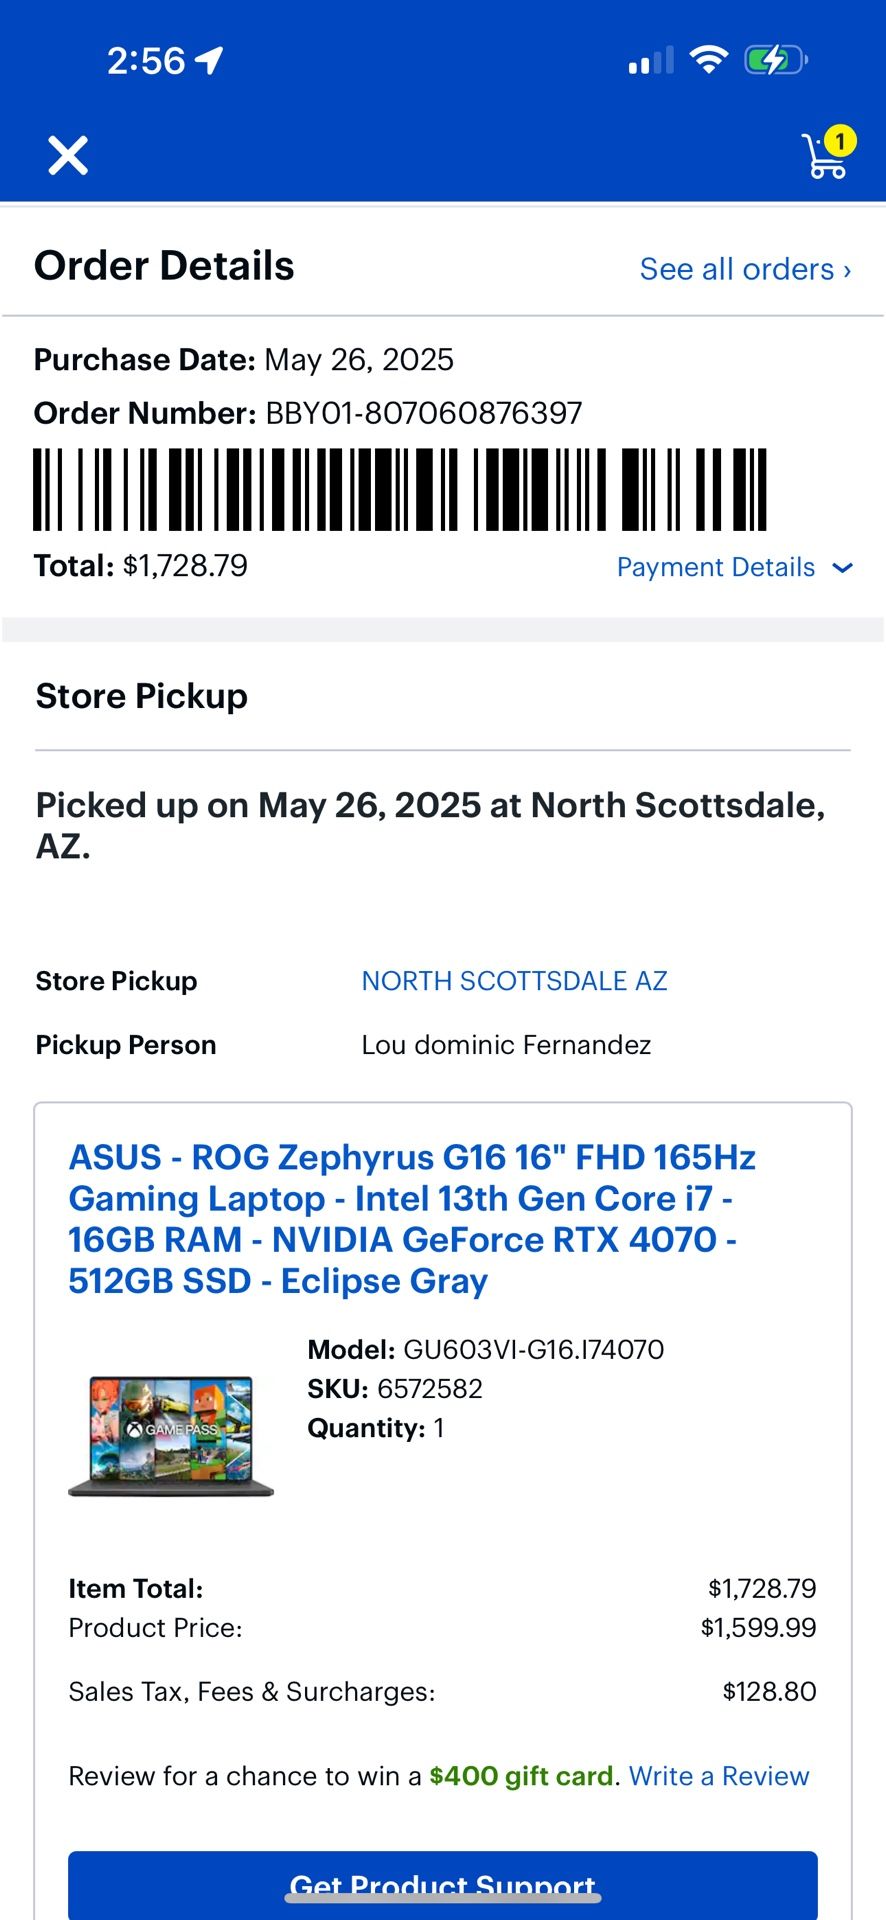Tap the order number text

pyautogui.click(x=423, y=413)
